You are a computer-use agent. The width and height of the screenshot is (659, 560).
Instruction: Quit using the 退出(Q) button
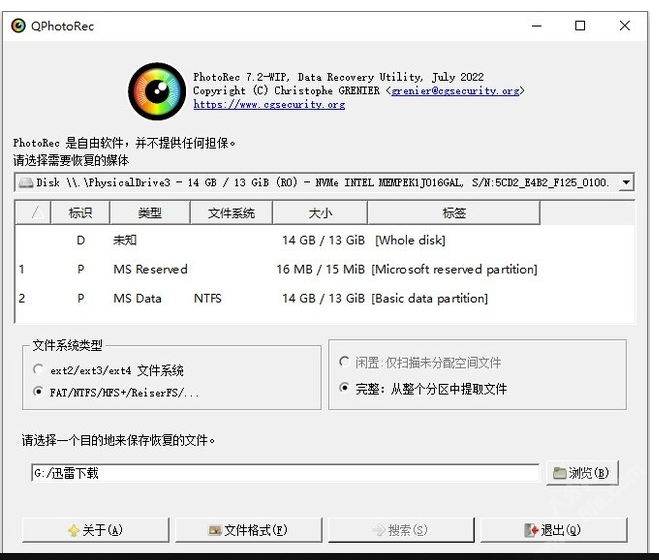pos(554,530)
